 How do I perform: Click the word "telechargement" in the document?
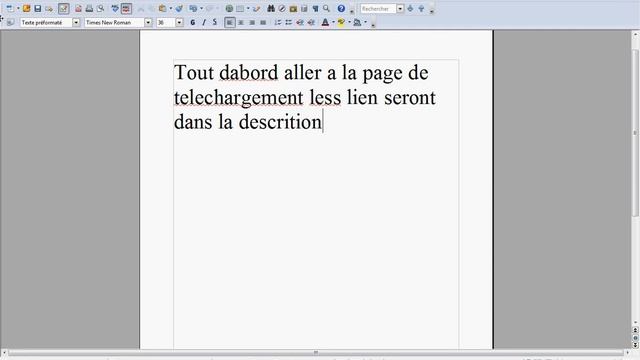(238, 98)
